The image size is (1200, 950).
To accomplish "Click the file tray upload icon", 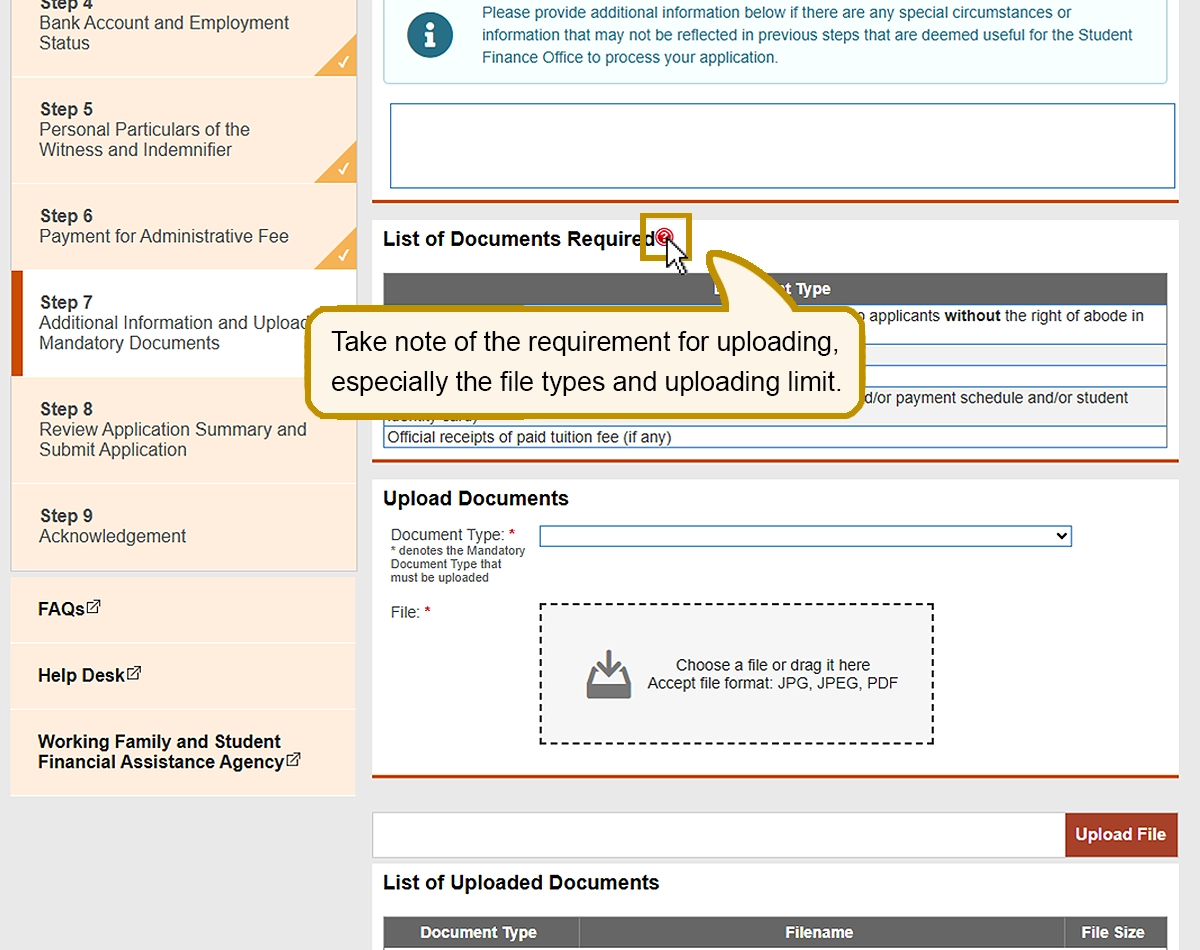I will [x=609, y=675].
